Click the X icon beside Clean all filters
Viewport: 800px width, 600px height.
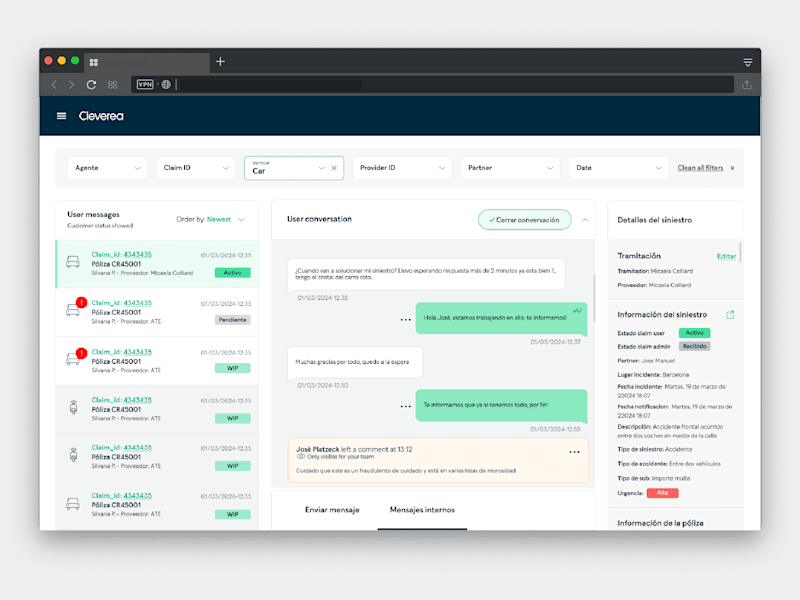pyautogui.click(x=732, y=168)
